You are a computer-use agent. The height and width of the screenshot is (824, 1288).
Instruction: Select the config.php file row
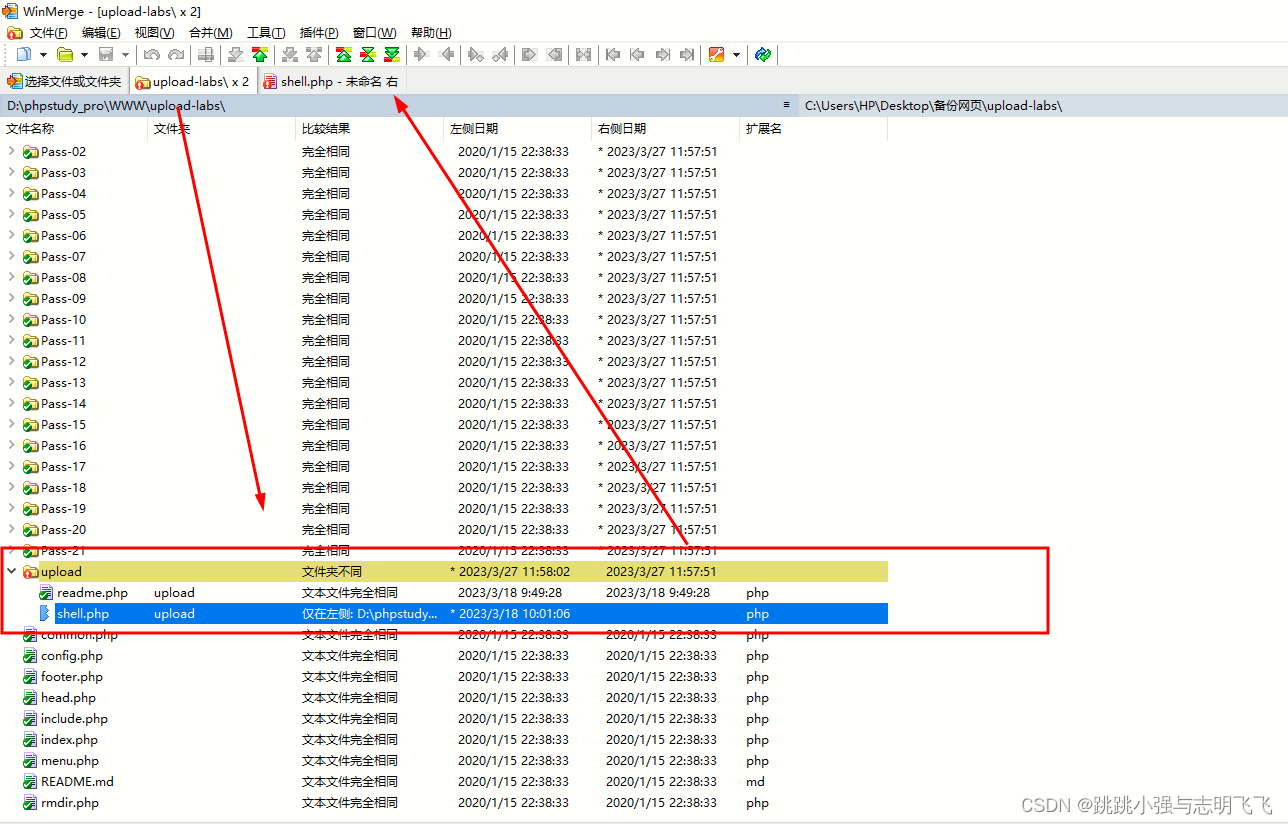(444, 655)
